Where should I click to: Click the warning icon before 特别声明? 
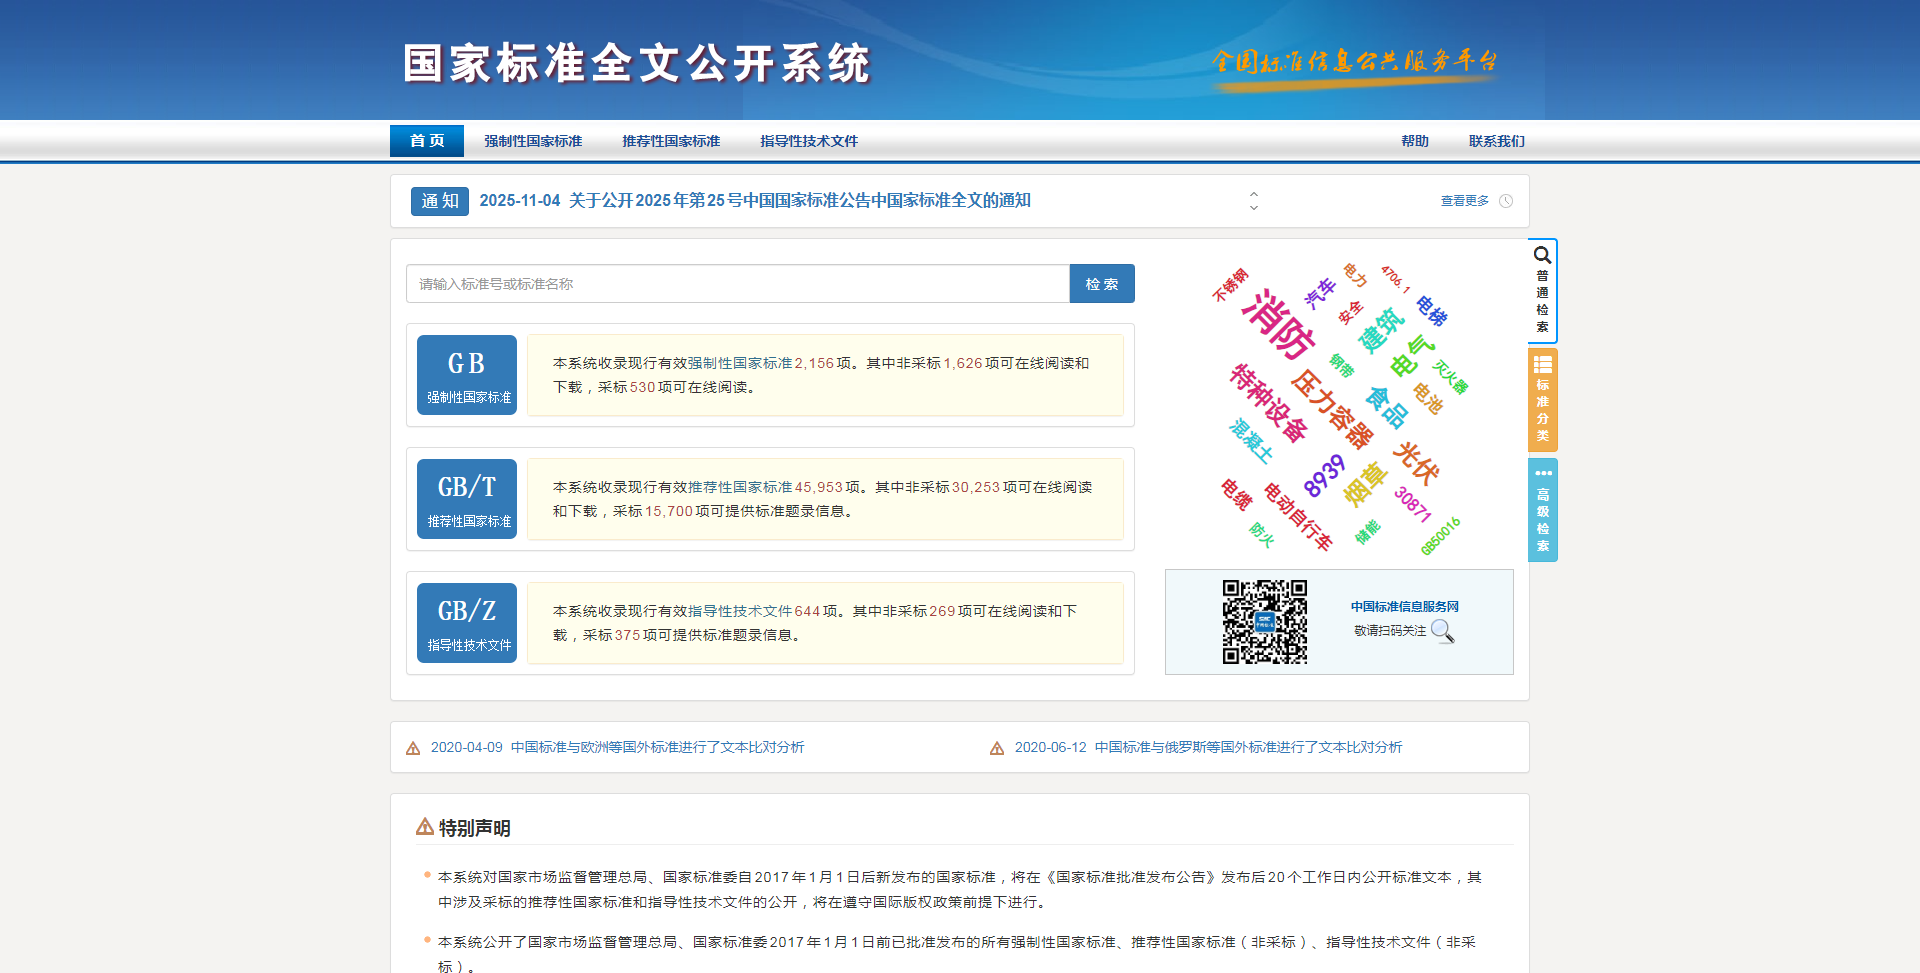click(x=423, y=827)
